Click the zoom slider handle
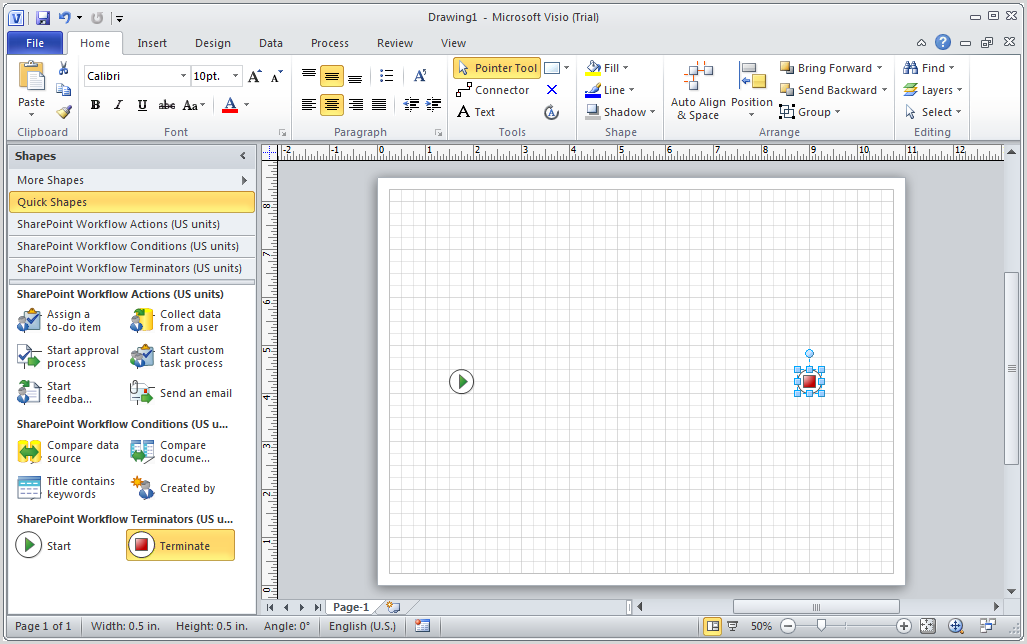The width and height of the screenshot is (1027, 644). 821,626
